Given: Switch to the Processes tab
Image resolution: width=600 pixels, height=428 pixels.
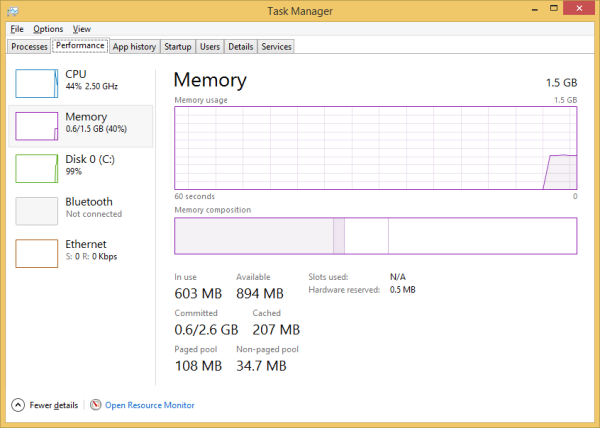Looking at the screenshot, I should [29, 46].
